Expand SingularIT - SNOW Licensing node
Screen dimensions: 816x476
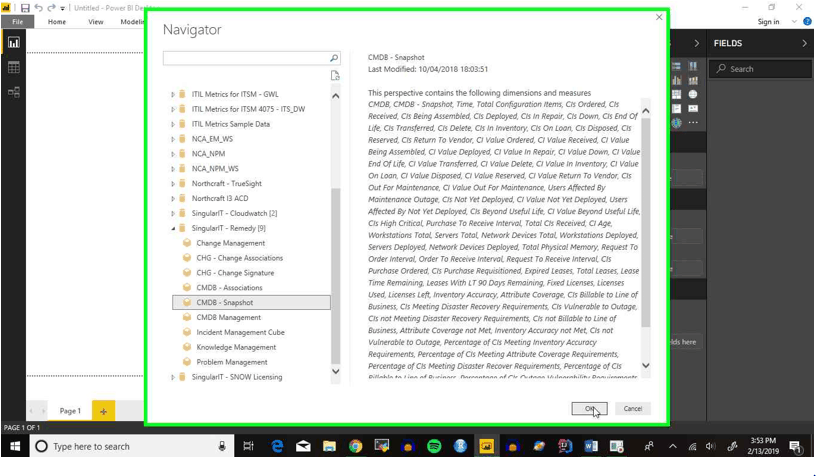click(x=173, y=377)
